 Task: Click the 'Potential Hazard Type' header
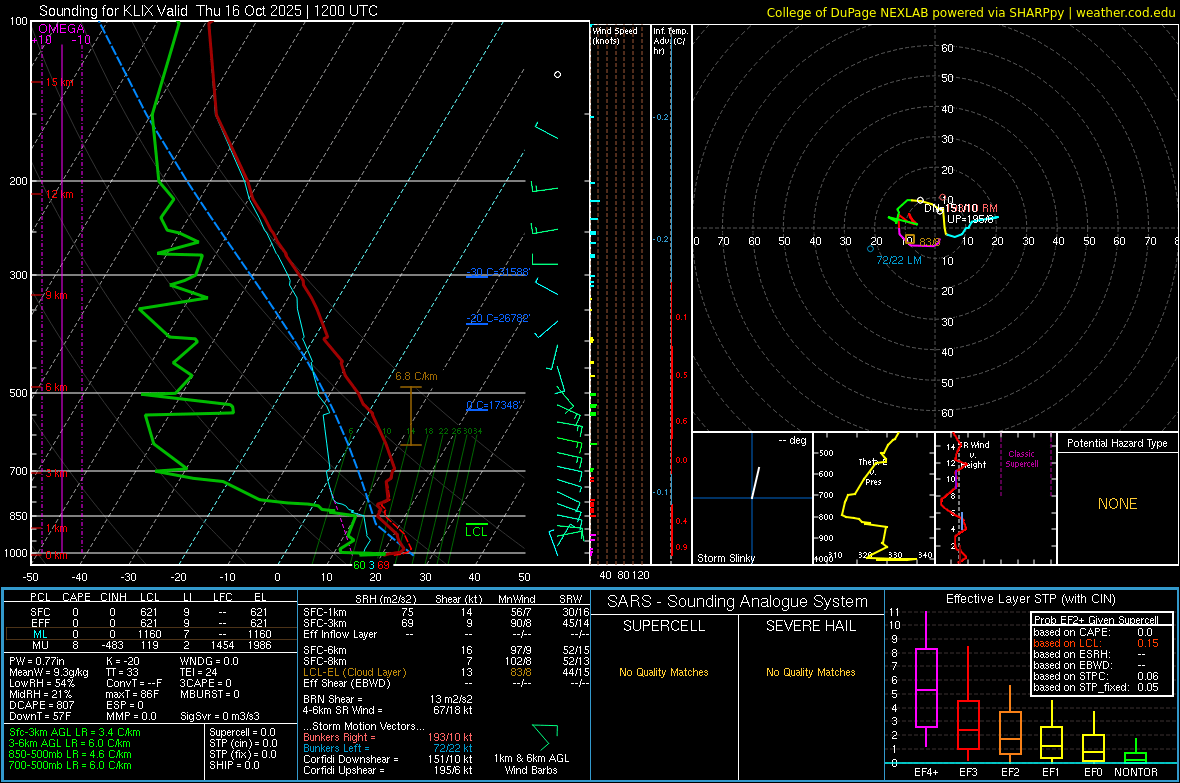pyautogui.click(x=1117, y=443)
